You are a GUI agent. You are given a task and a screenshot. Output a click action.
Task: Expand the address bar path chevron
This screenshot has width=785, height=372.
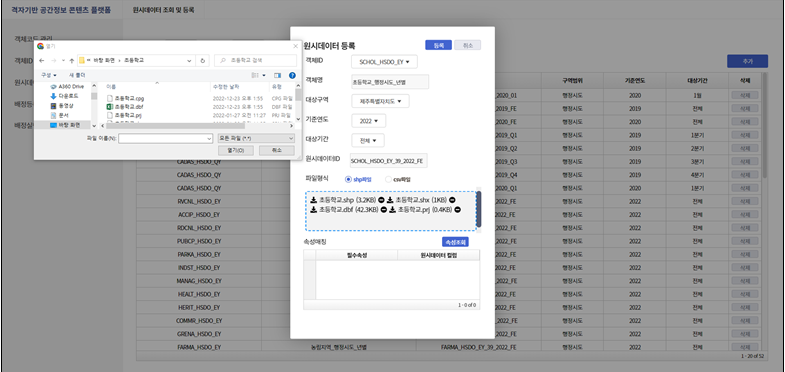[190, 61]
